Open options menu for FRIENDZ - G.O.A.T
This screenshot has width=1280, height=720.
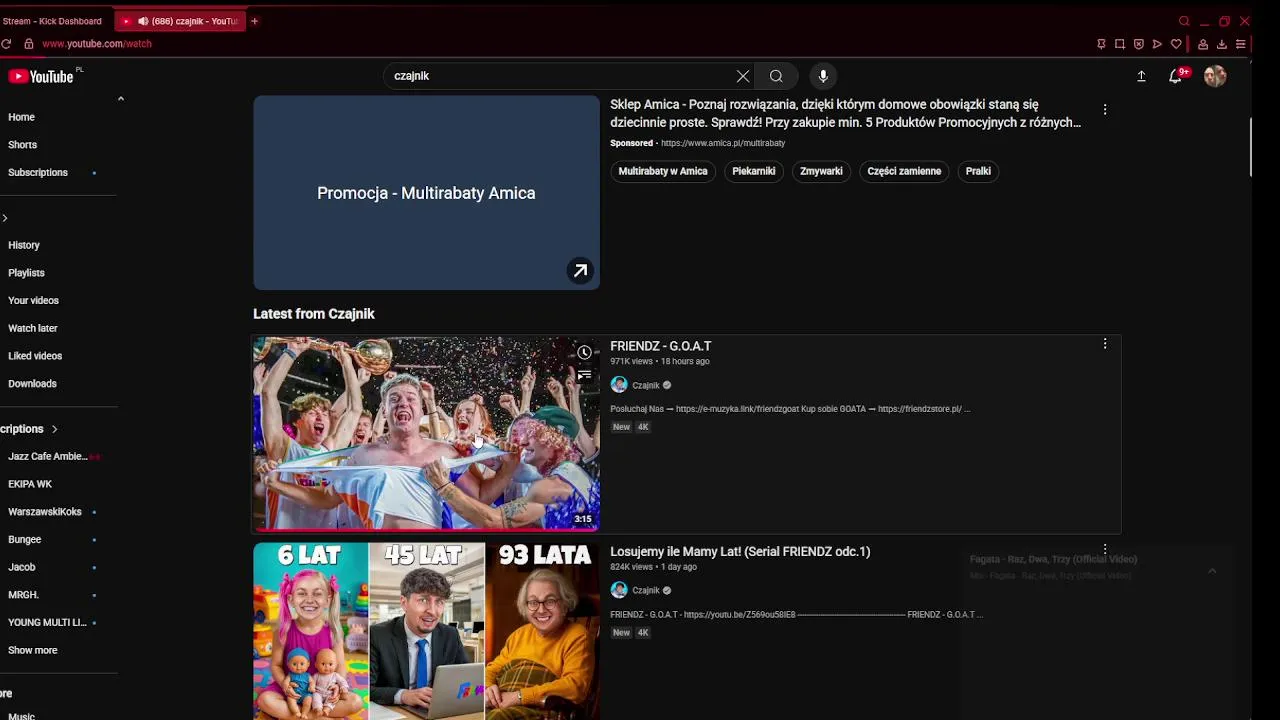pos(1105,344)
